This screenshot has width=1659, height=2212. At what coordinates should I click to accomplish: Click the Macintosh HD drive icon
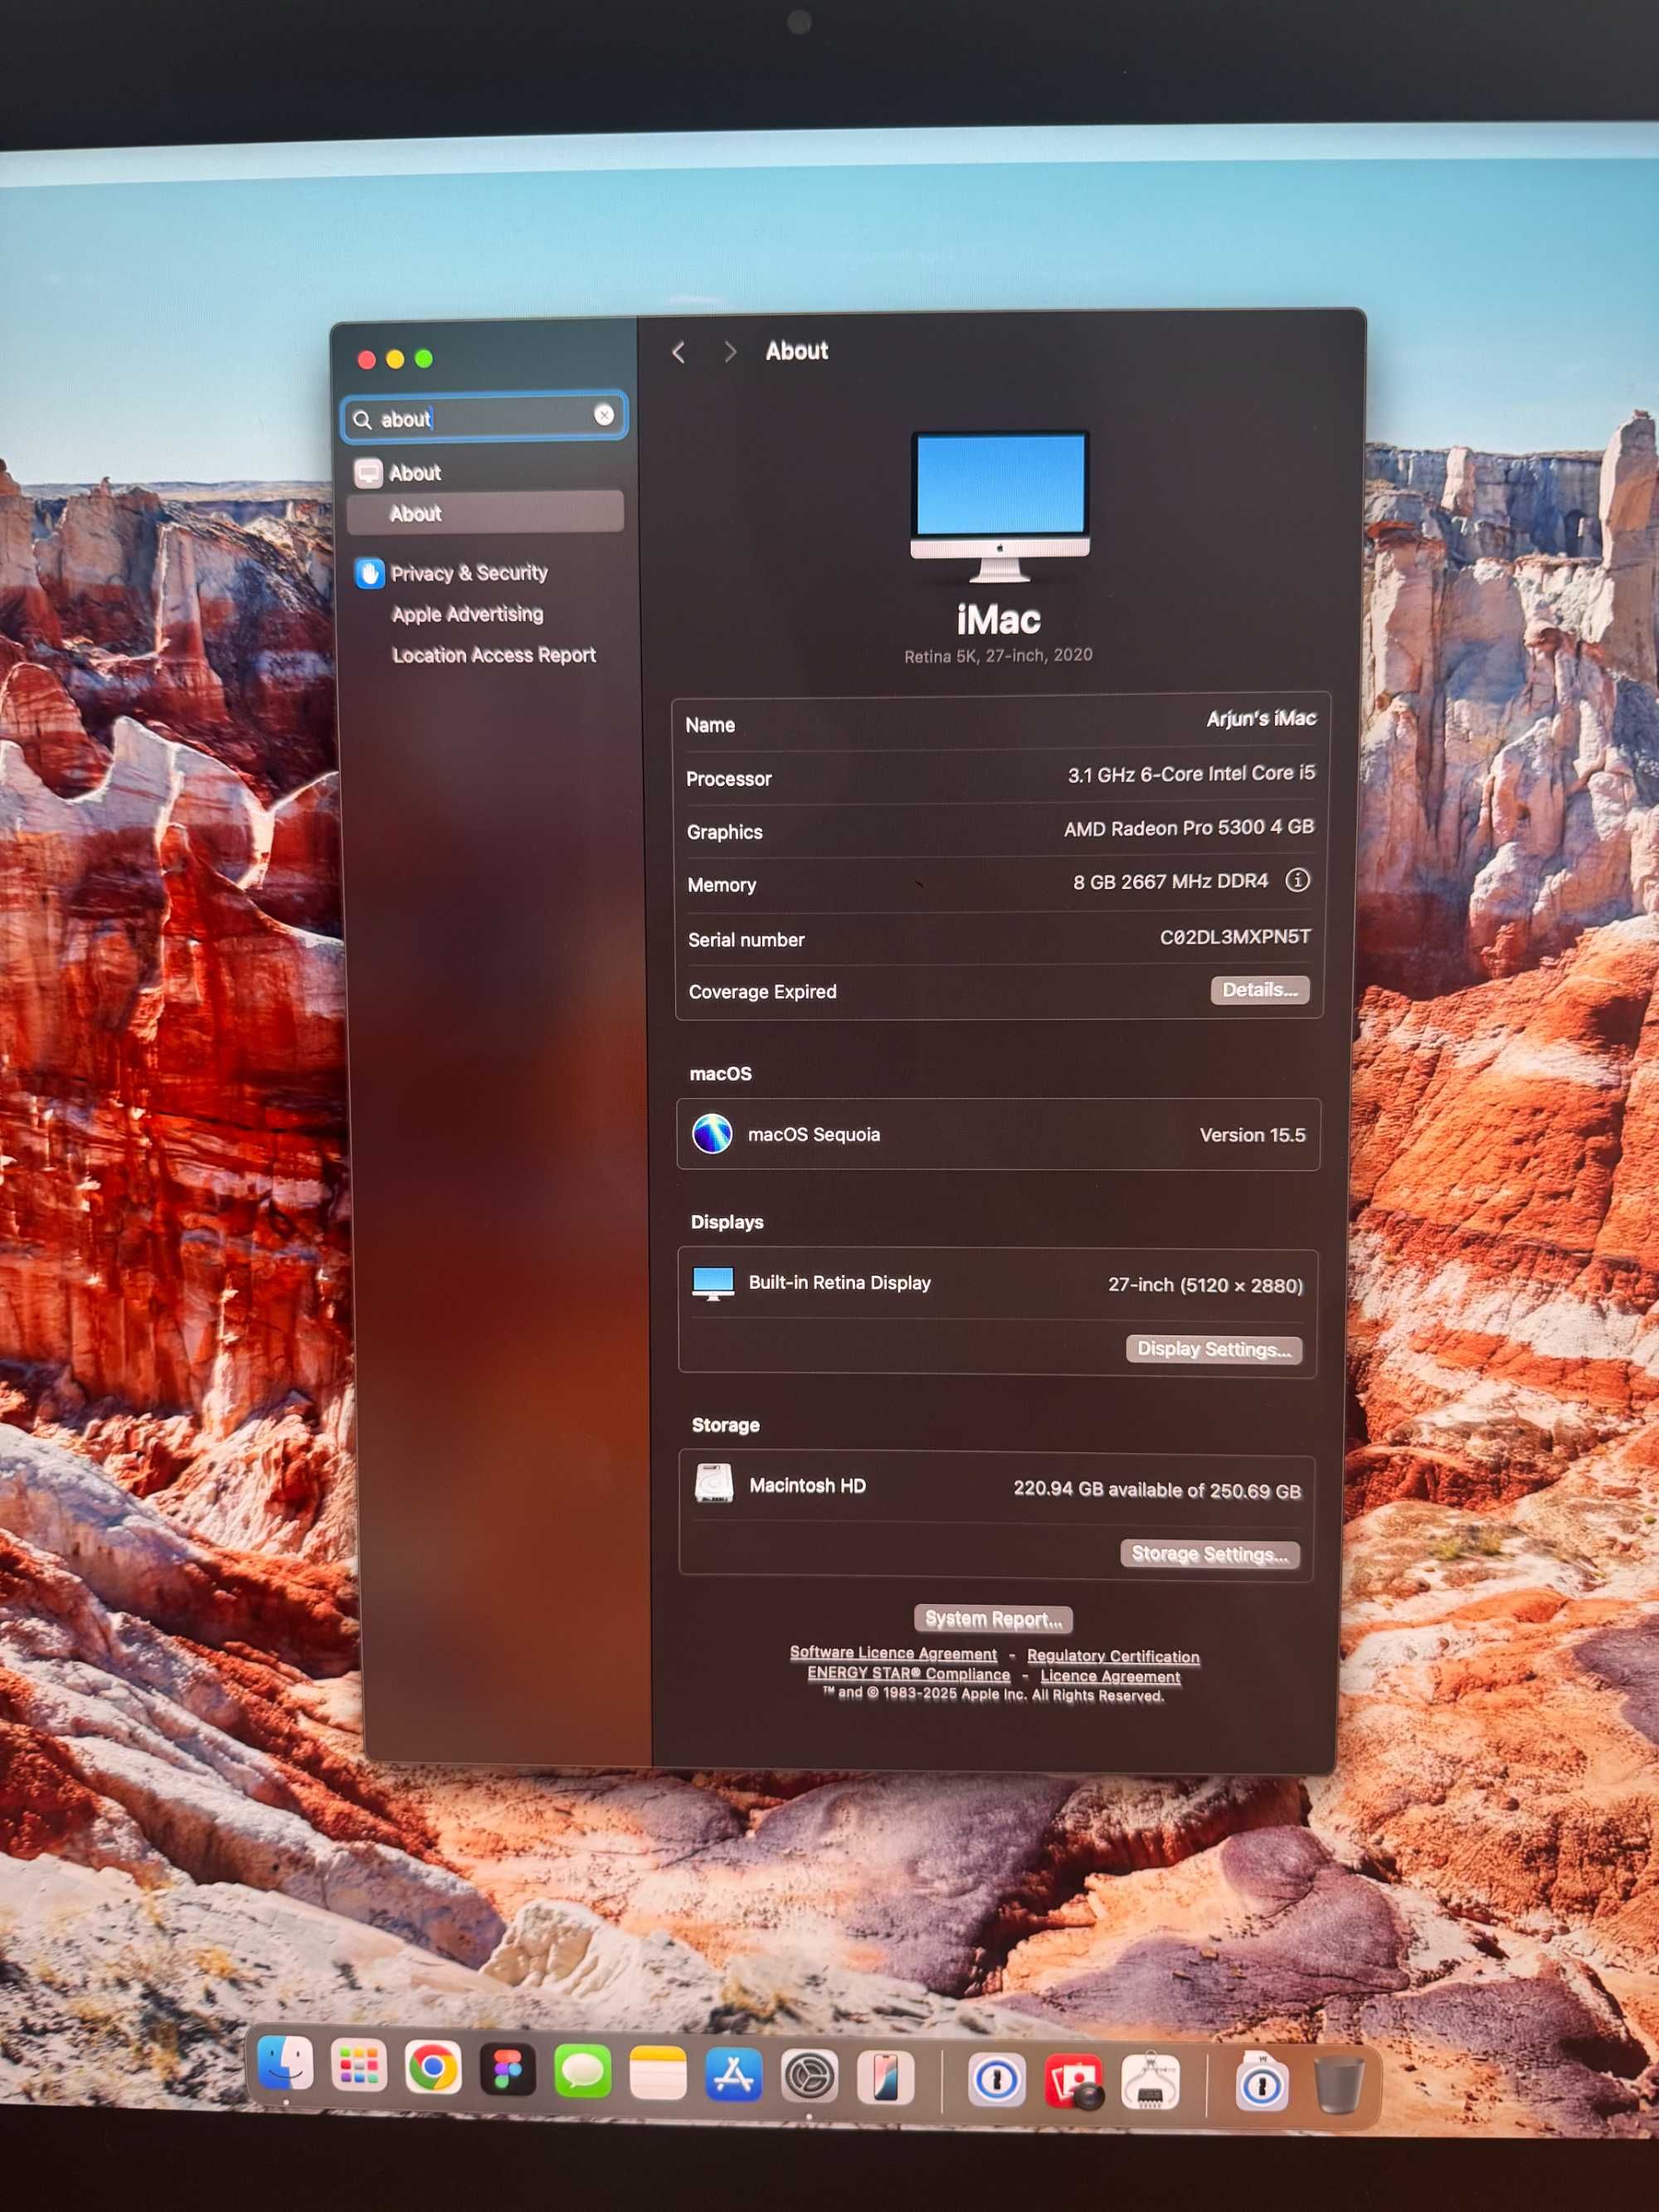coord(714,1485)
